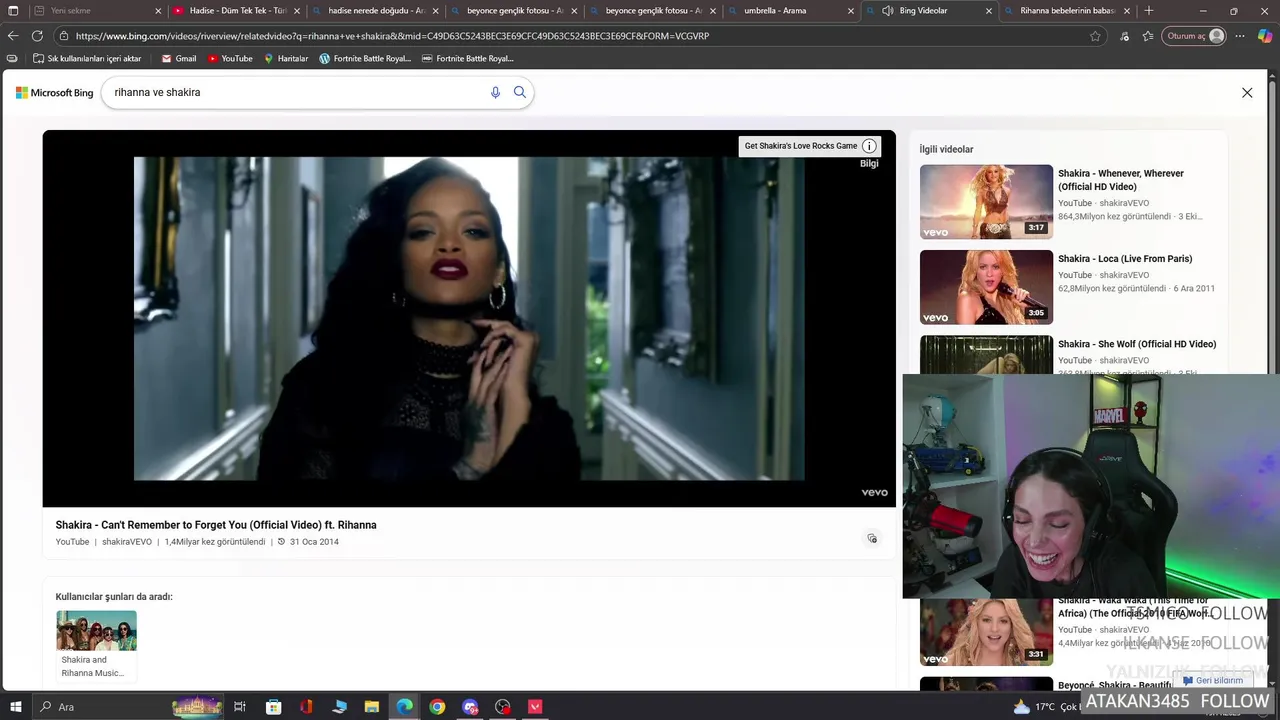1280x720 pixels.
Task: Open the favorites list icon in toolbar
Action: click(x=1147, y=36)
